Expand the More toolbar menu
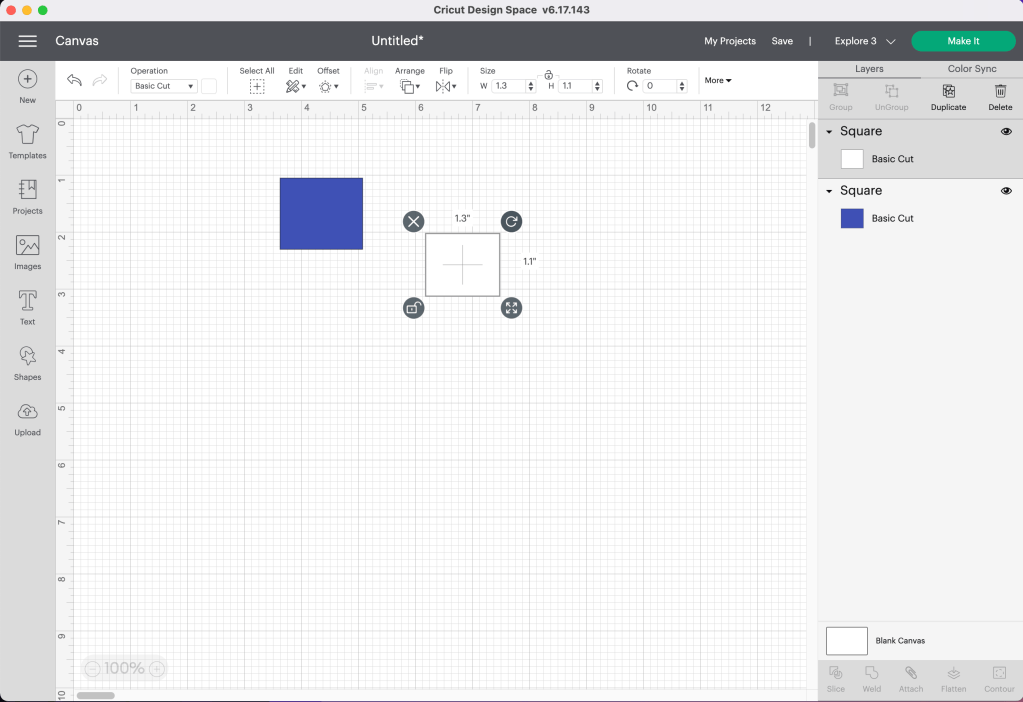The width and height of the screenshot is (1023, 702). pos(717,81)
